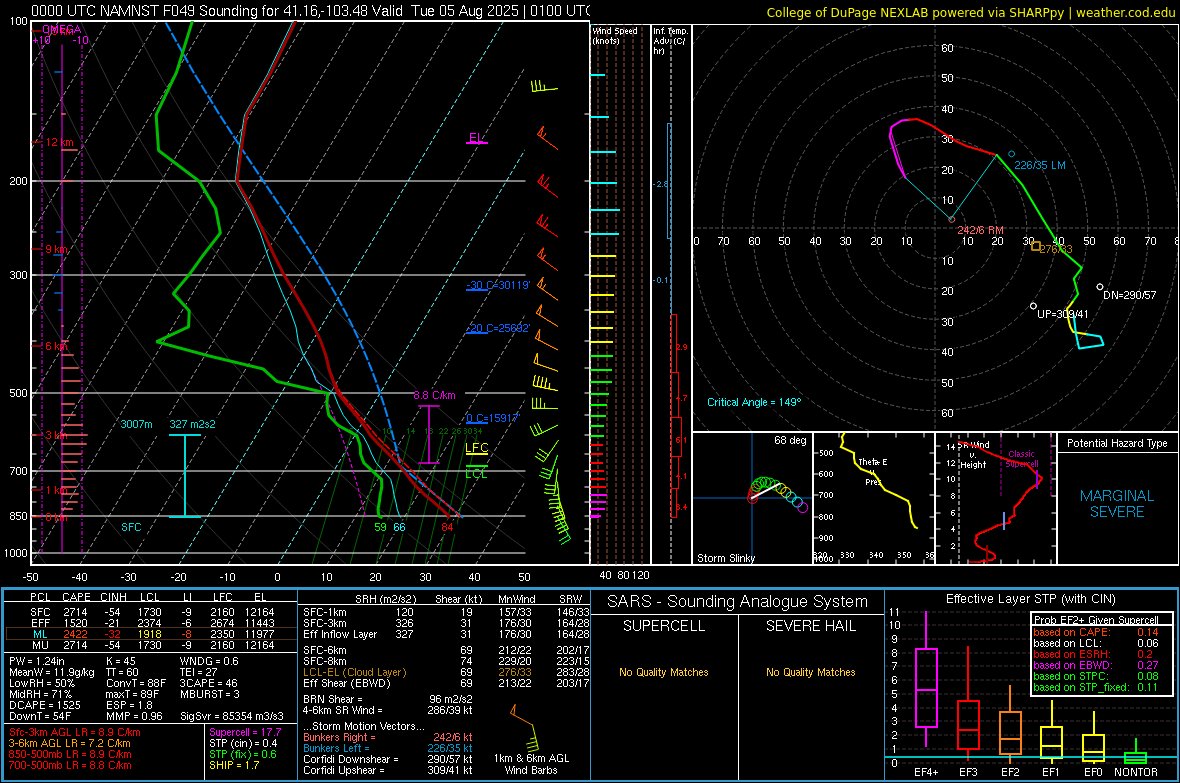Select the MU parcel row
The height and width of the screenshot is (783, 1180).
(151, 645)
